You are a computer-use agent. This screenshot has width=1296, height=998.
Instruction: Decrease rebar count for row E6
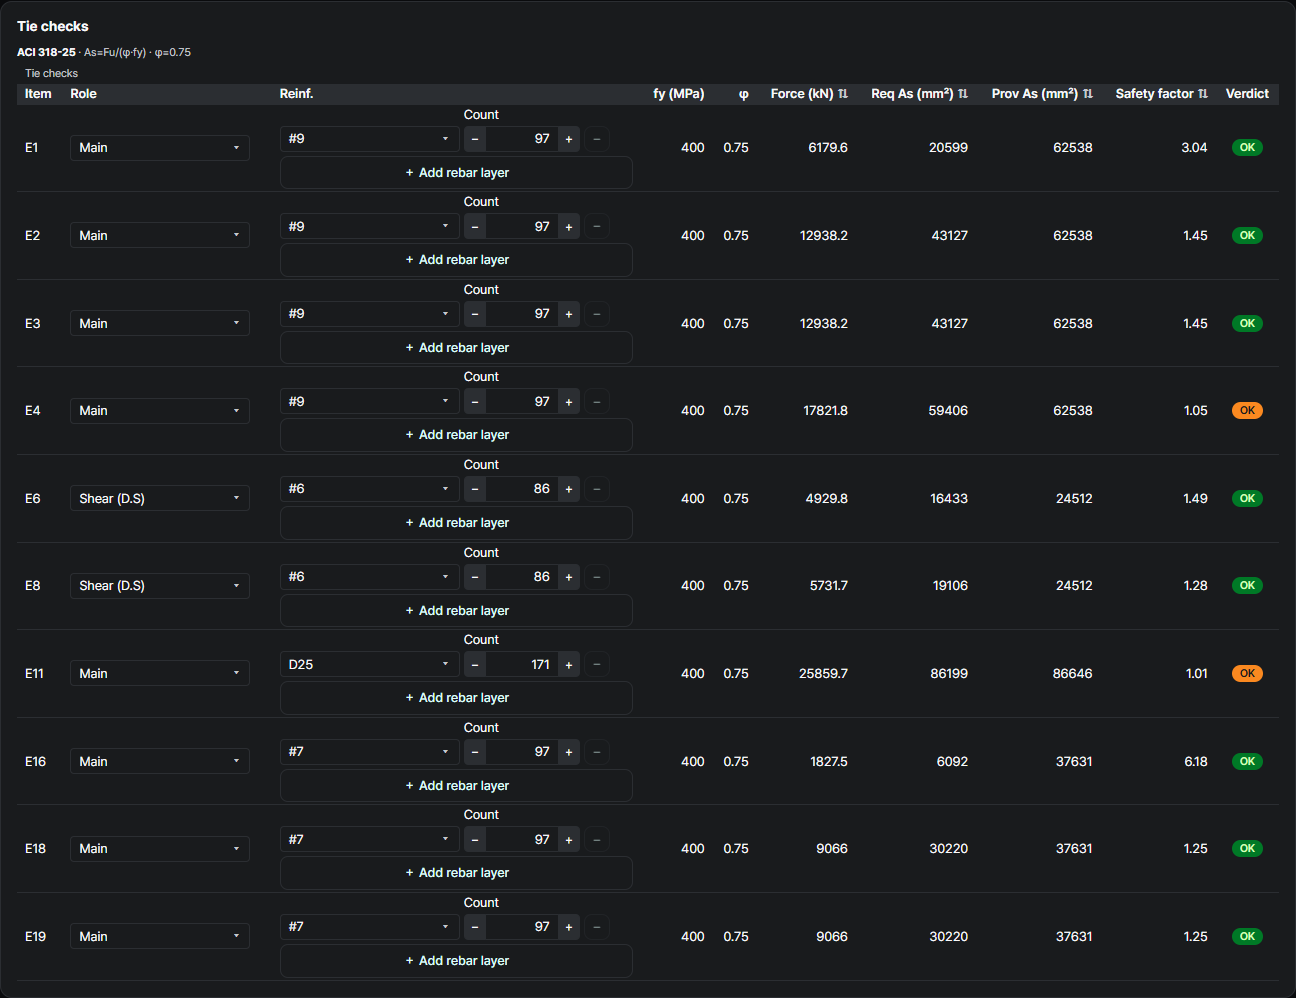475,489
